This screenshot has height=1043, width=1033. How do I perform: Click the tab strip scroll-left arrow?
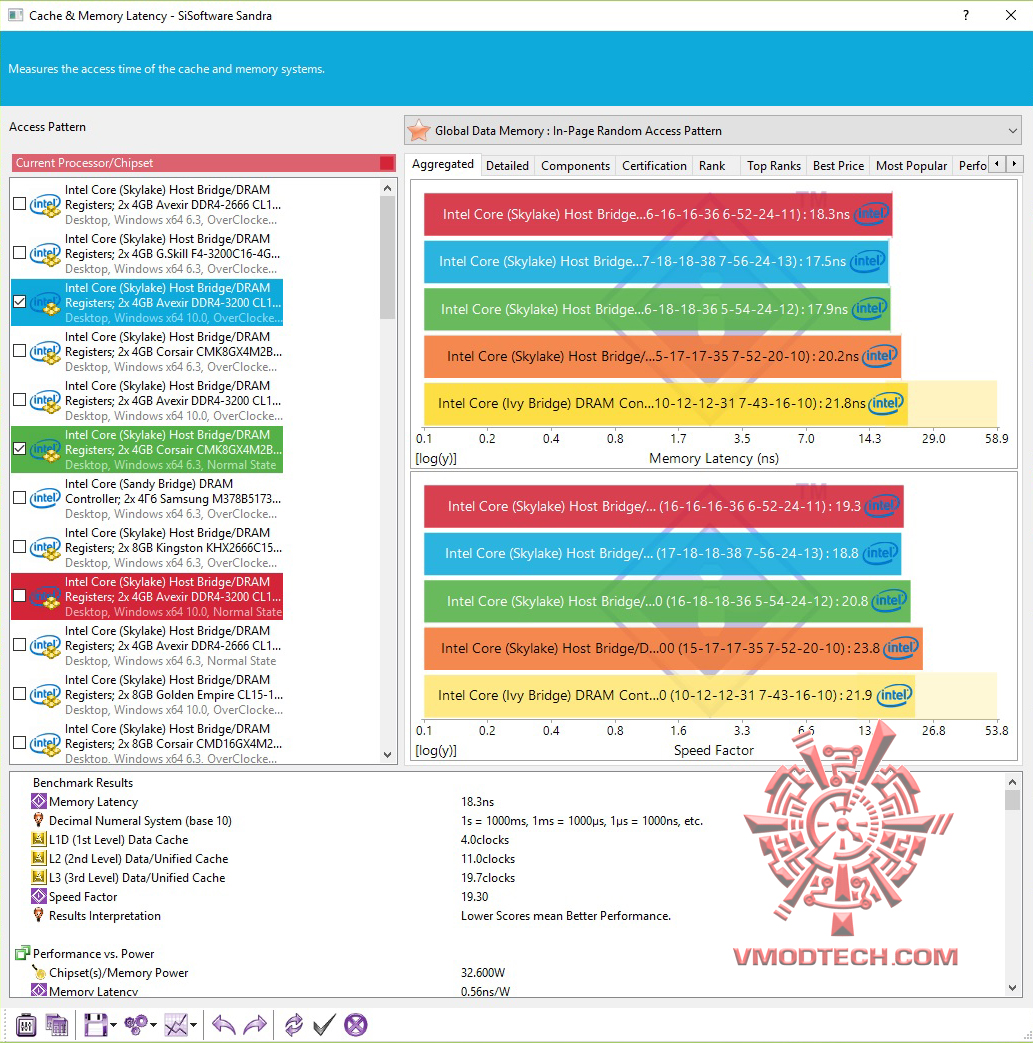coord(996,164)
